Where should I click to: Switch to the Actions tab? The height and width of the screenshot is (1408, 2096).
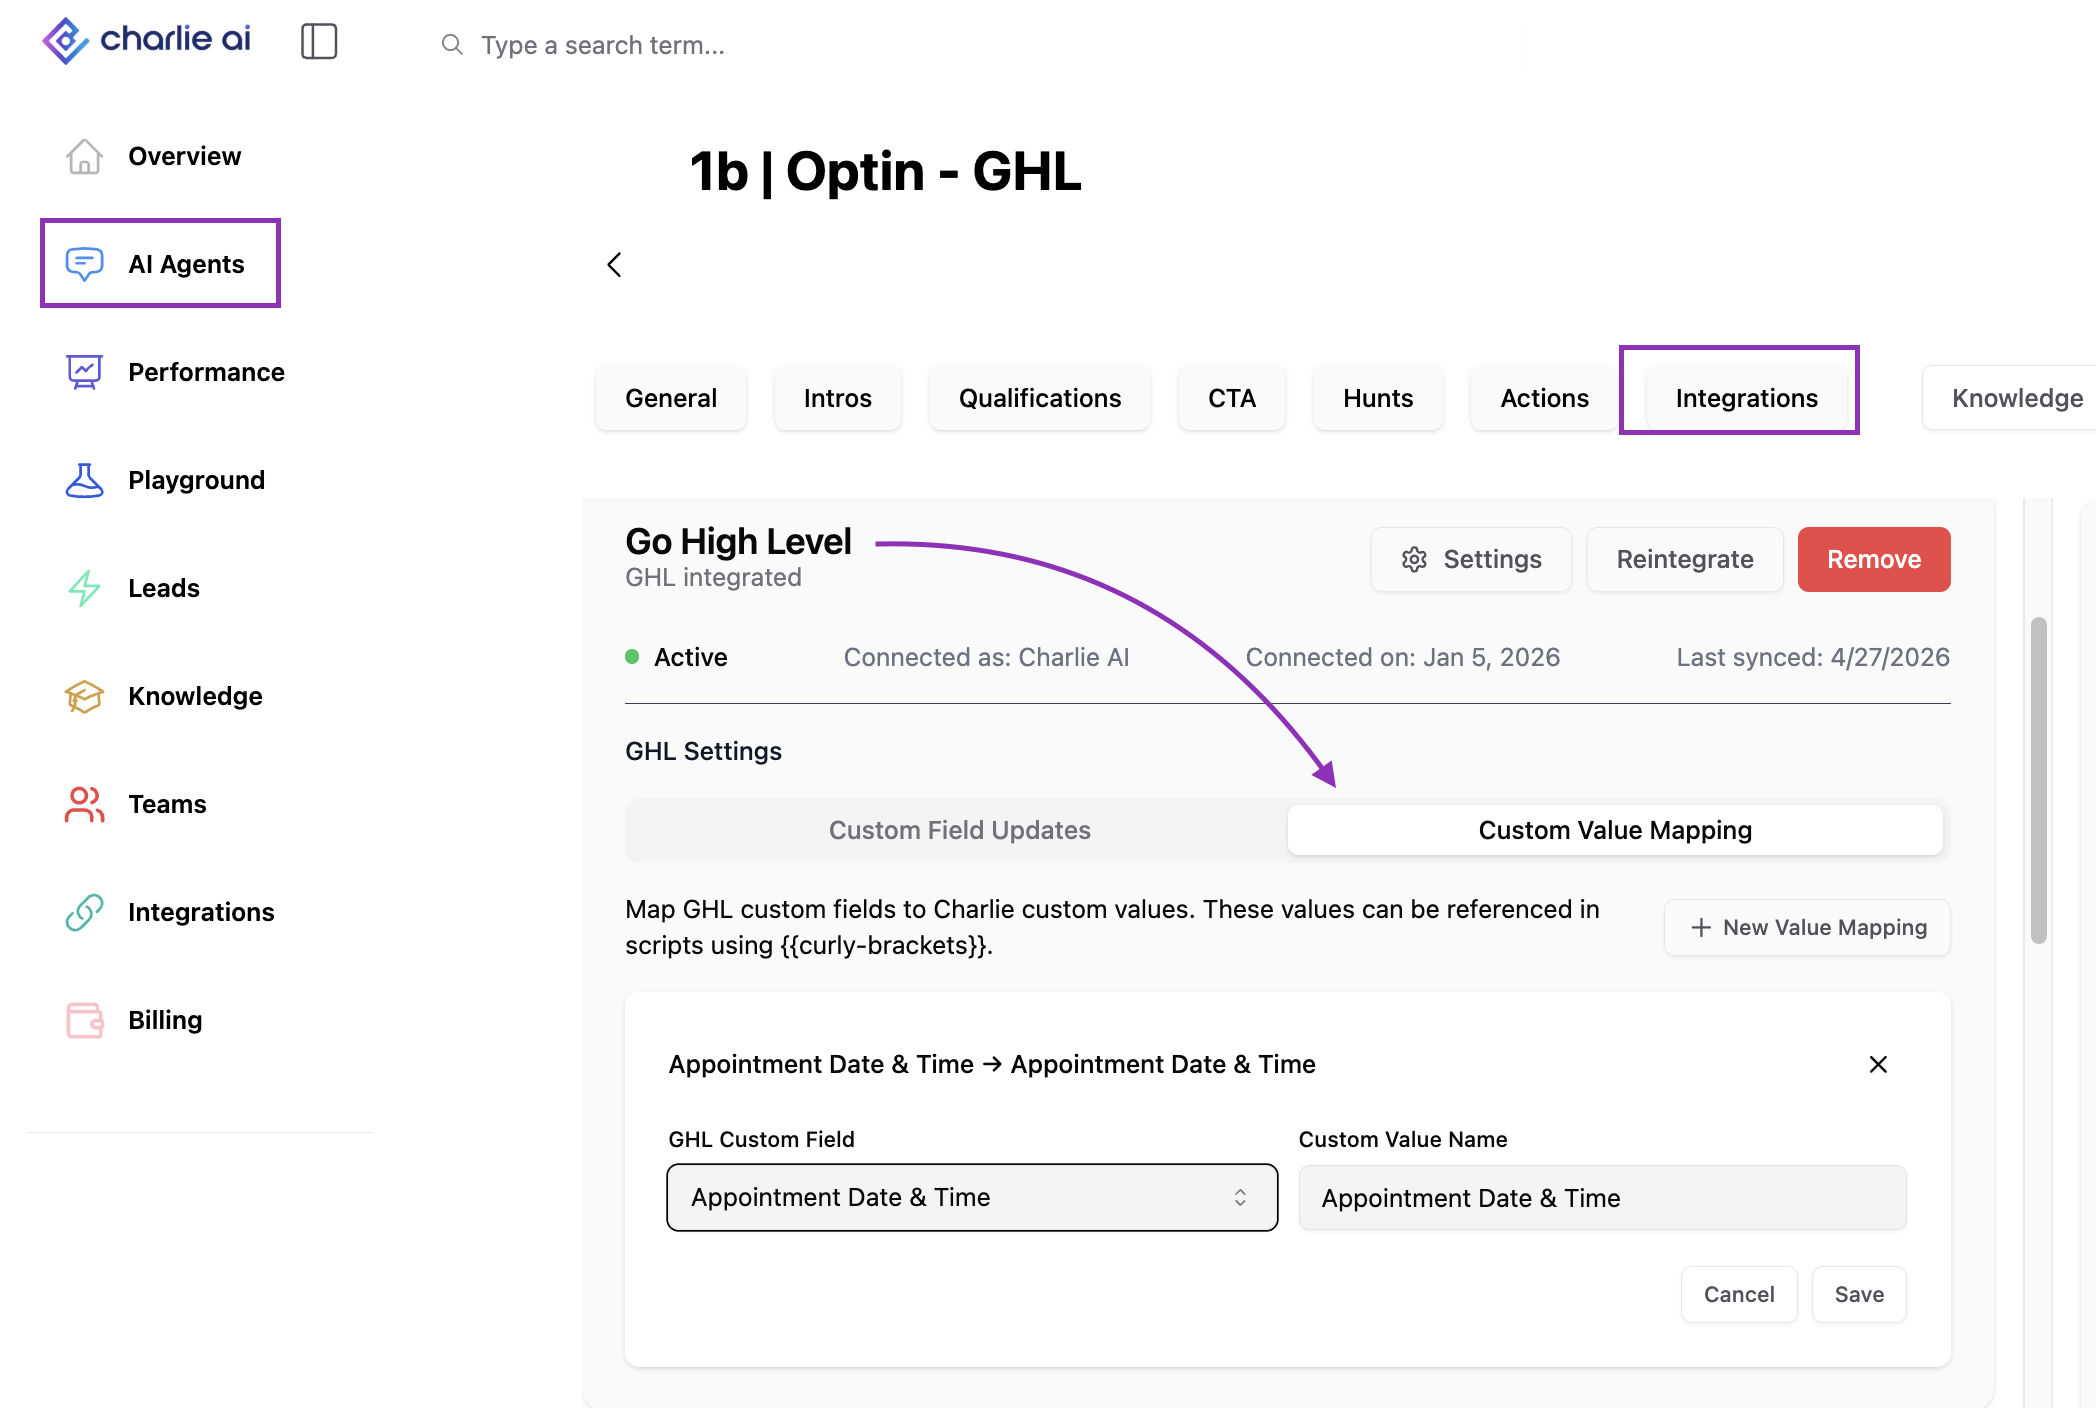point(1544,398)
